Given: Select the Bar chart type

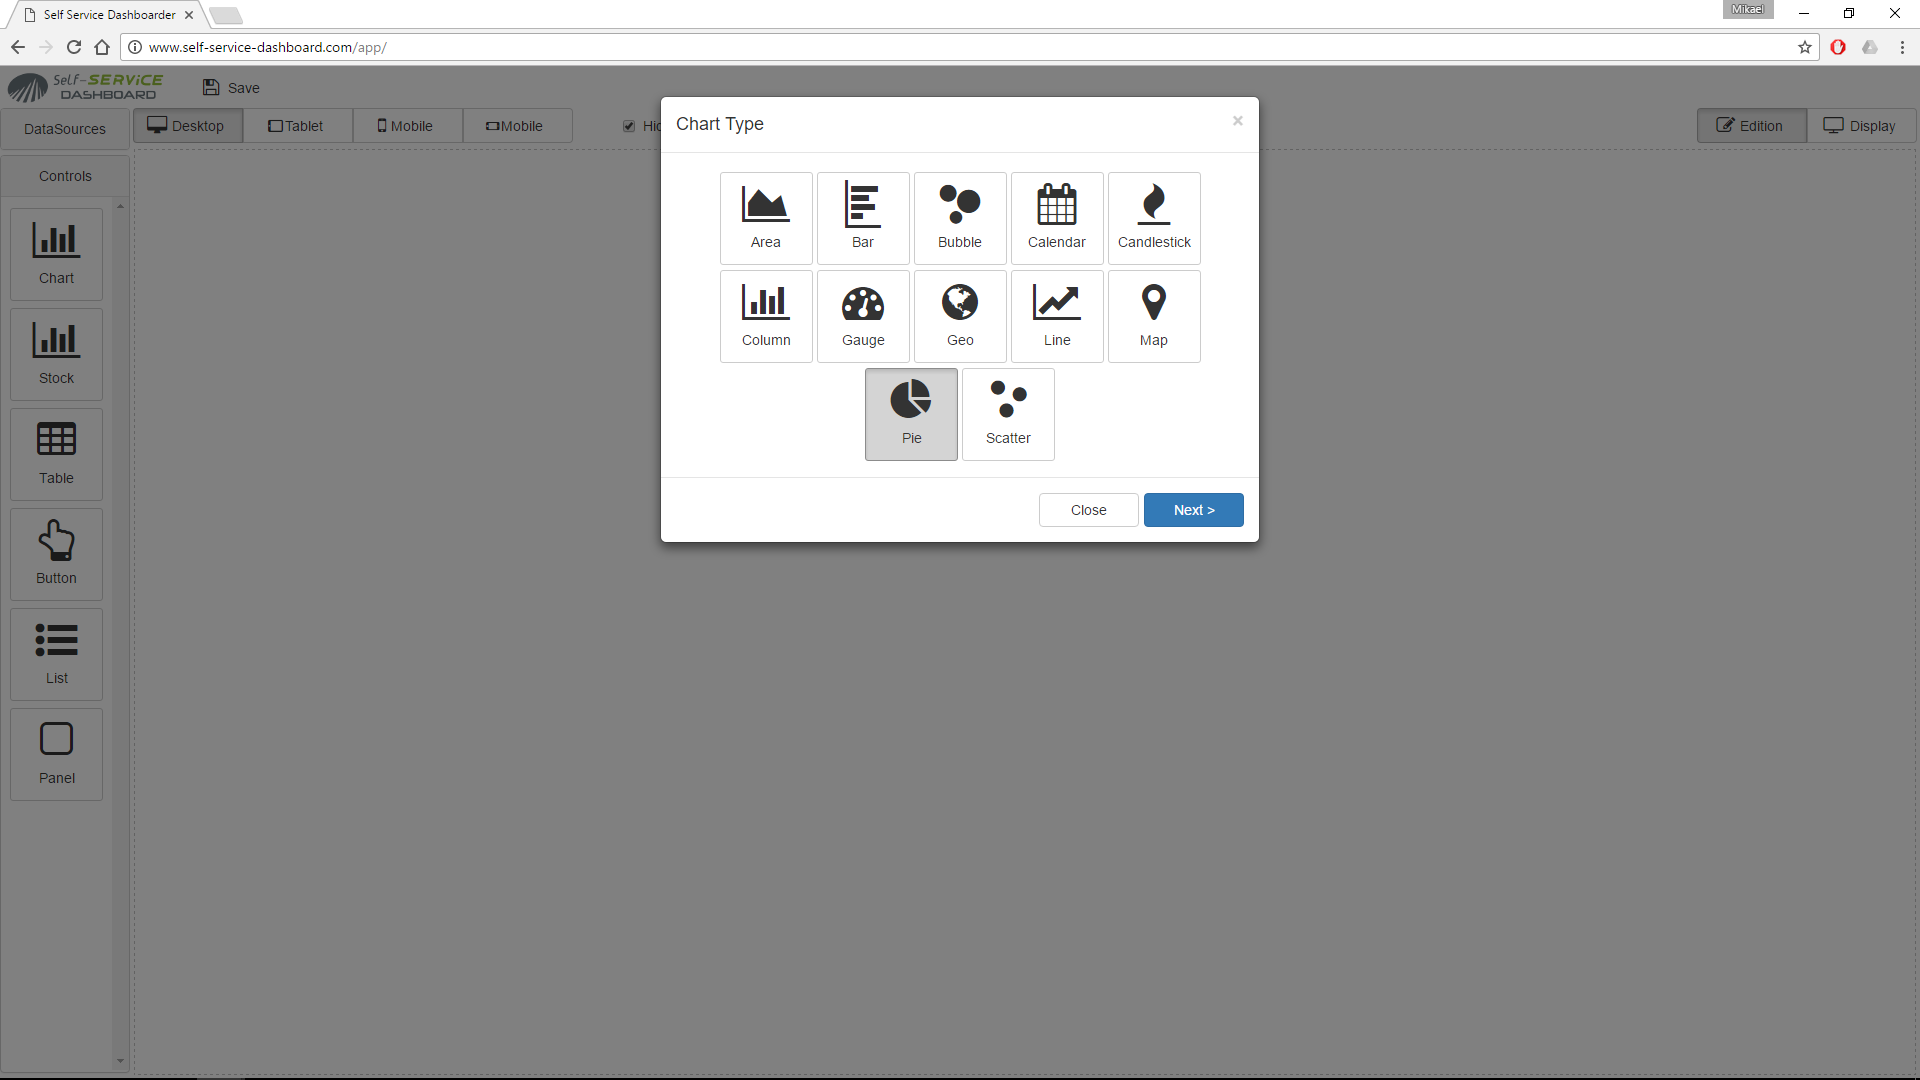Looking at the screenshot, I should coord(862,216).
